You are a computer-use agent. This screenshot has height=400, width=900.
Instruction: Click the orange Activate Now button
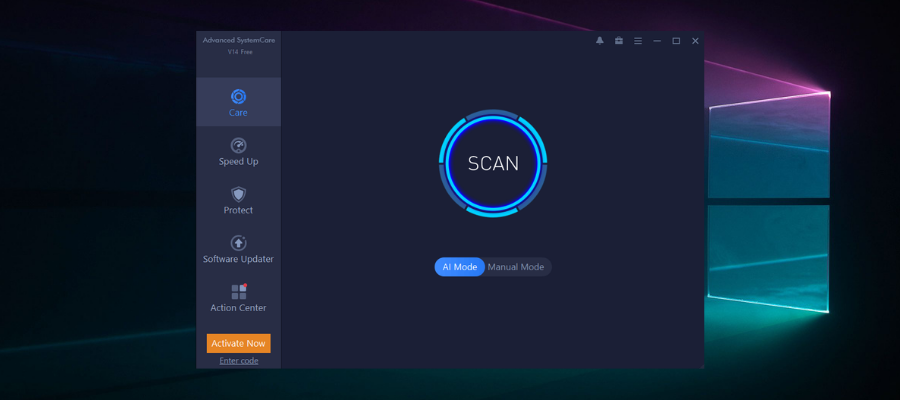[x=239, y=343]
